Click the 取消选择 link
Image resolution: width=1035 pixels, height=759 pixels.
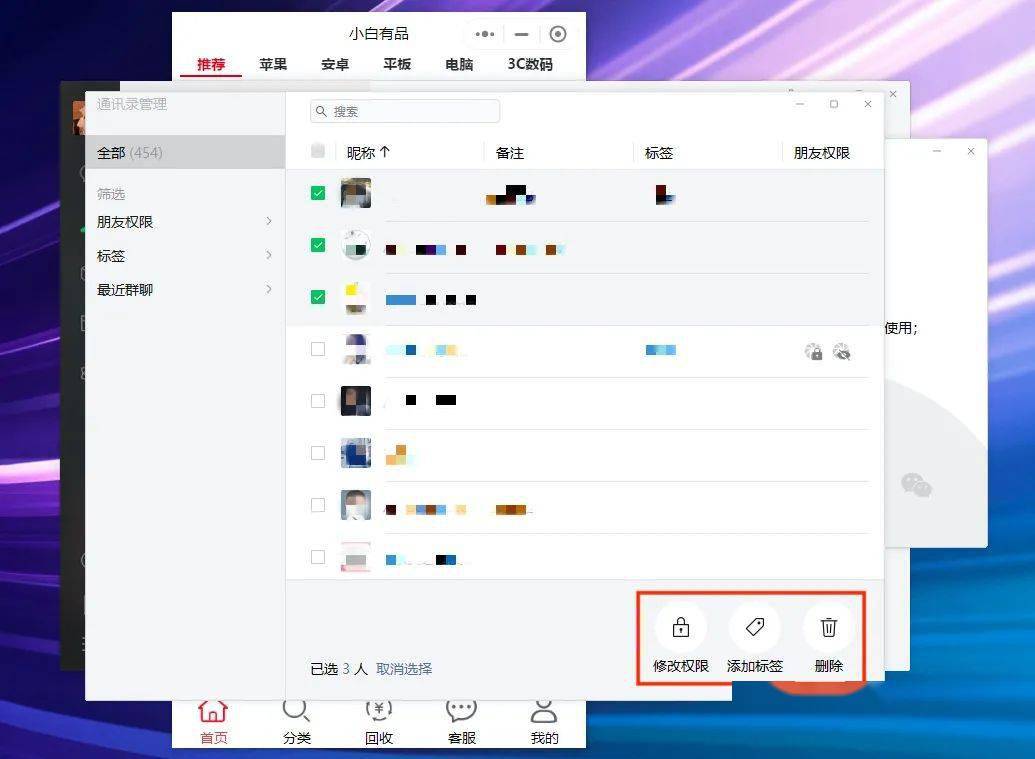coord(403,670)
